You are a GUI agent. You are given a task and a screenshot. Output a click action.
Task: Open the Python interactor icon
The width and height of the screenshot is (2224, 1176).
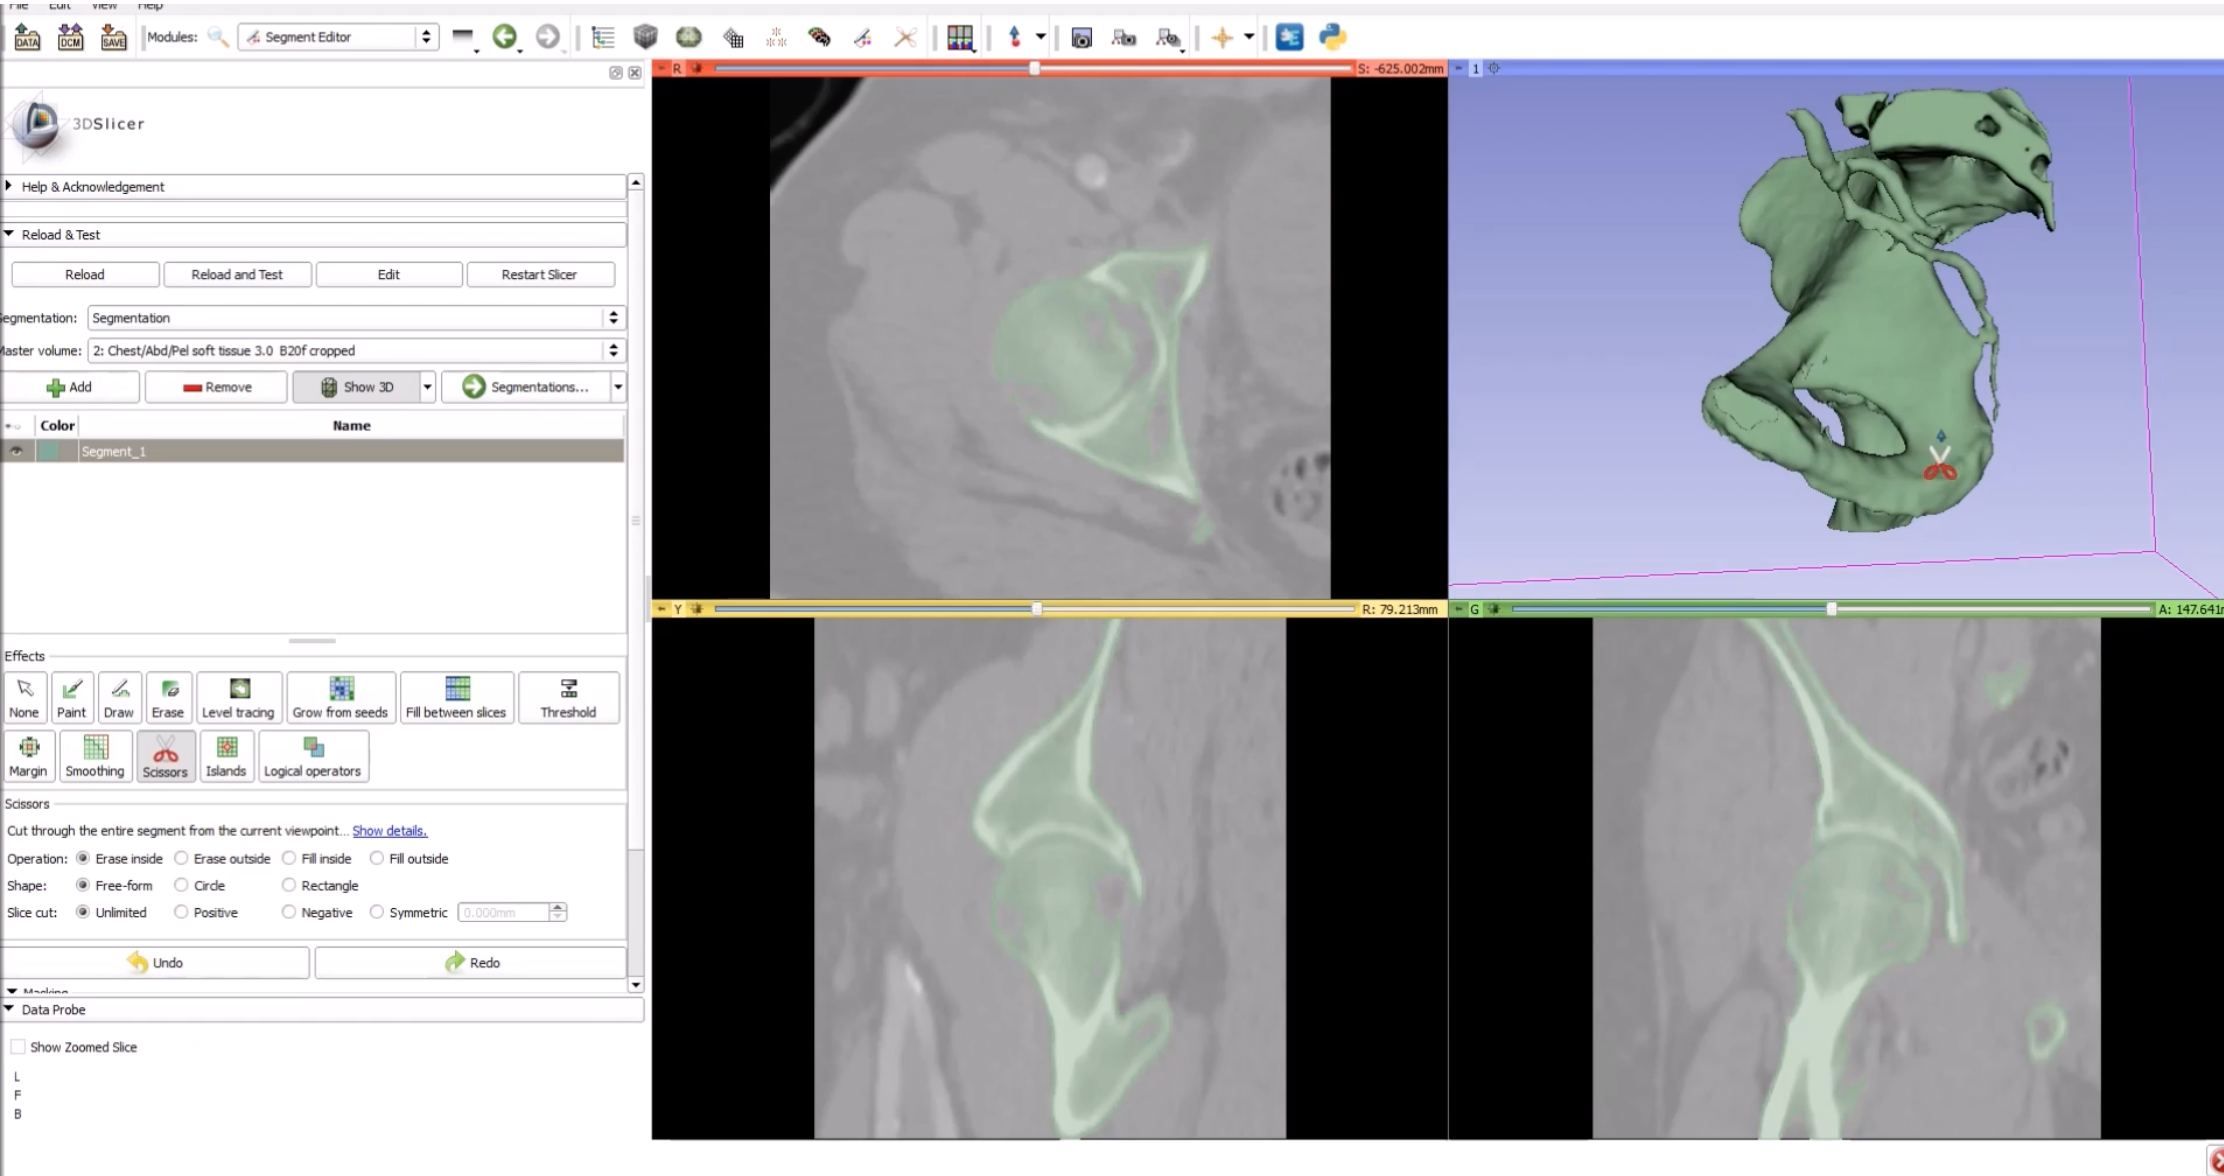(1332, 37)
